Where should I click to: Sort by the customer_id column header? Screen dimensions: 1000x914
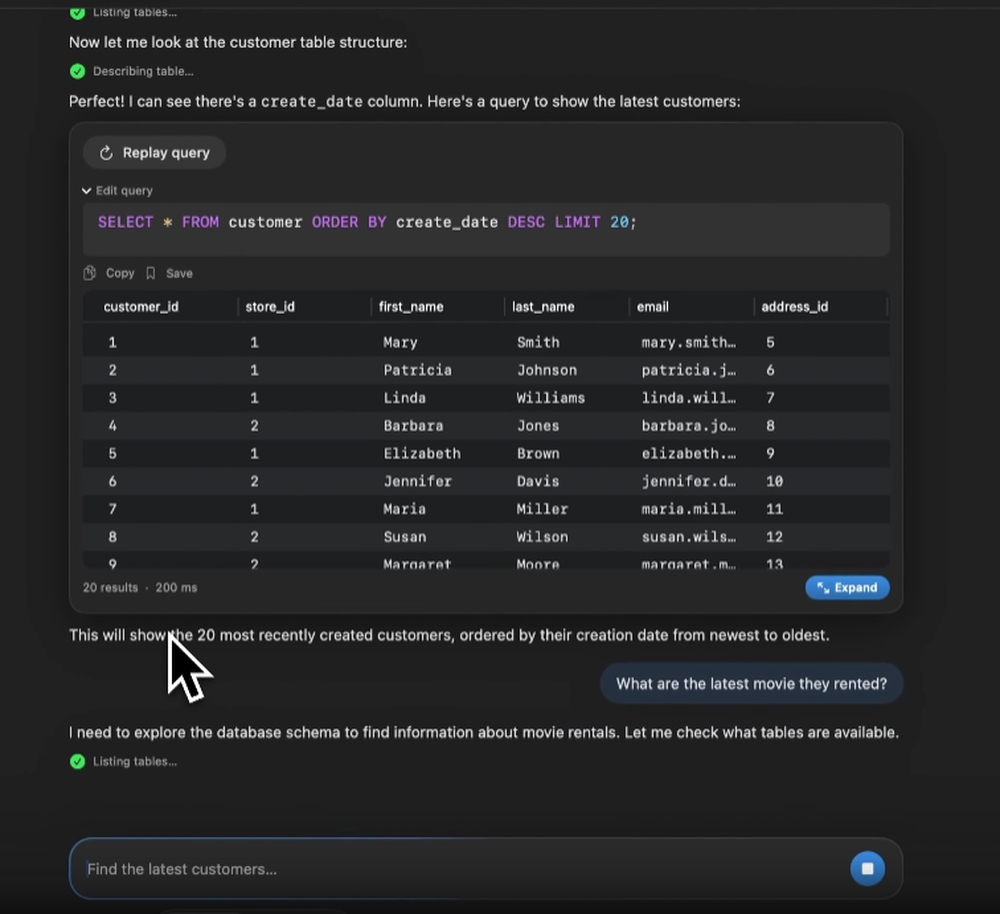tap(141, 307)
